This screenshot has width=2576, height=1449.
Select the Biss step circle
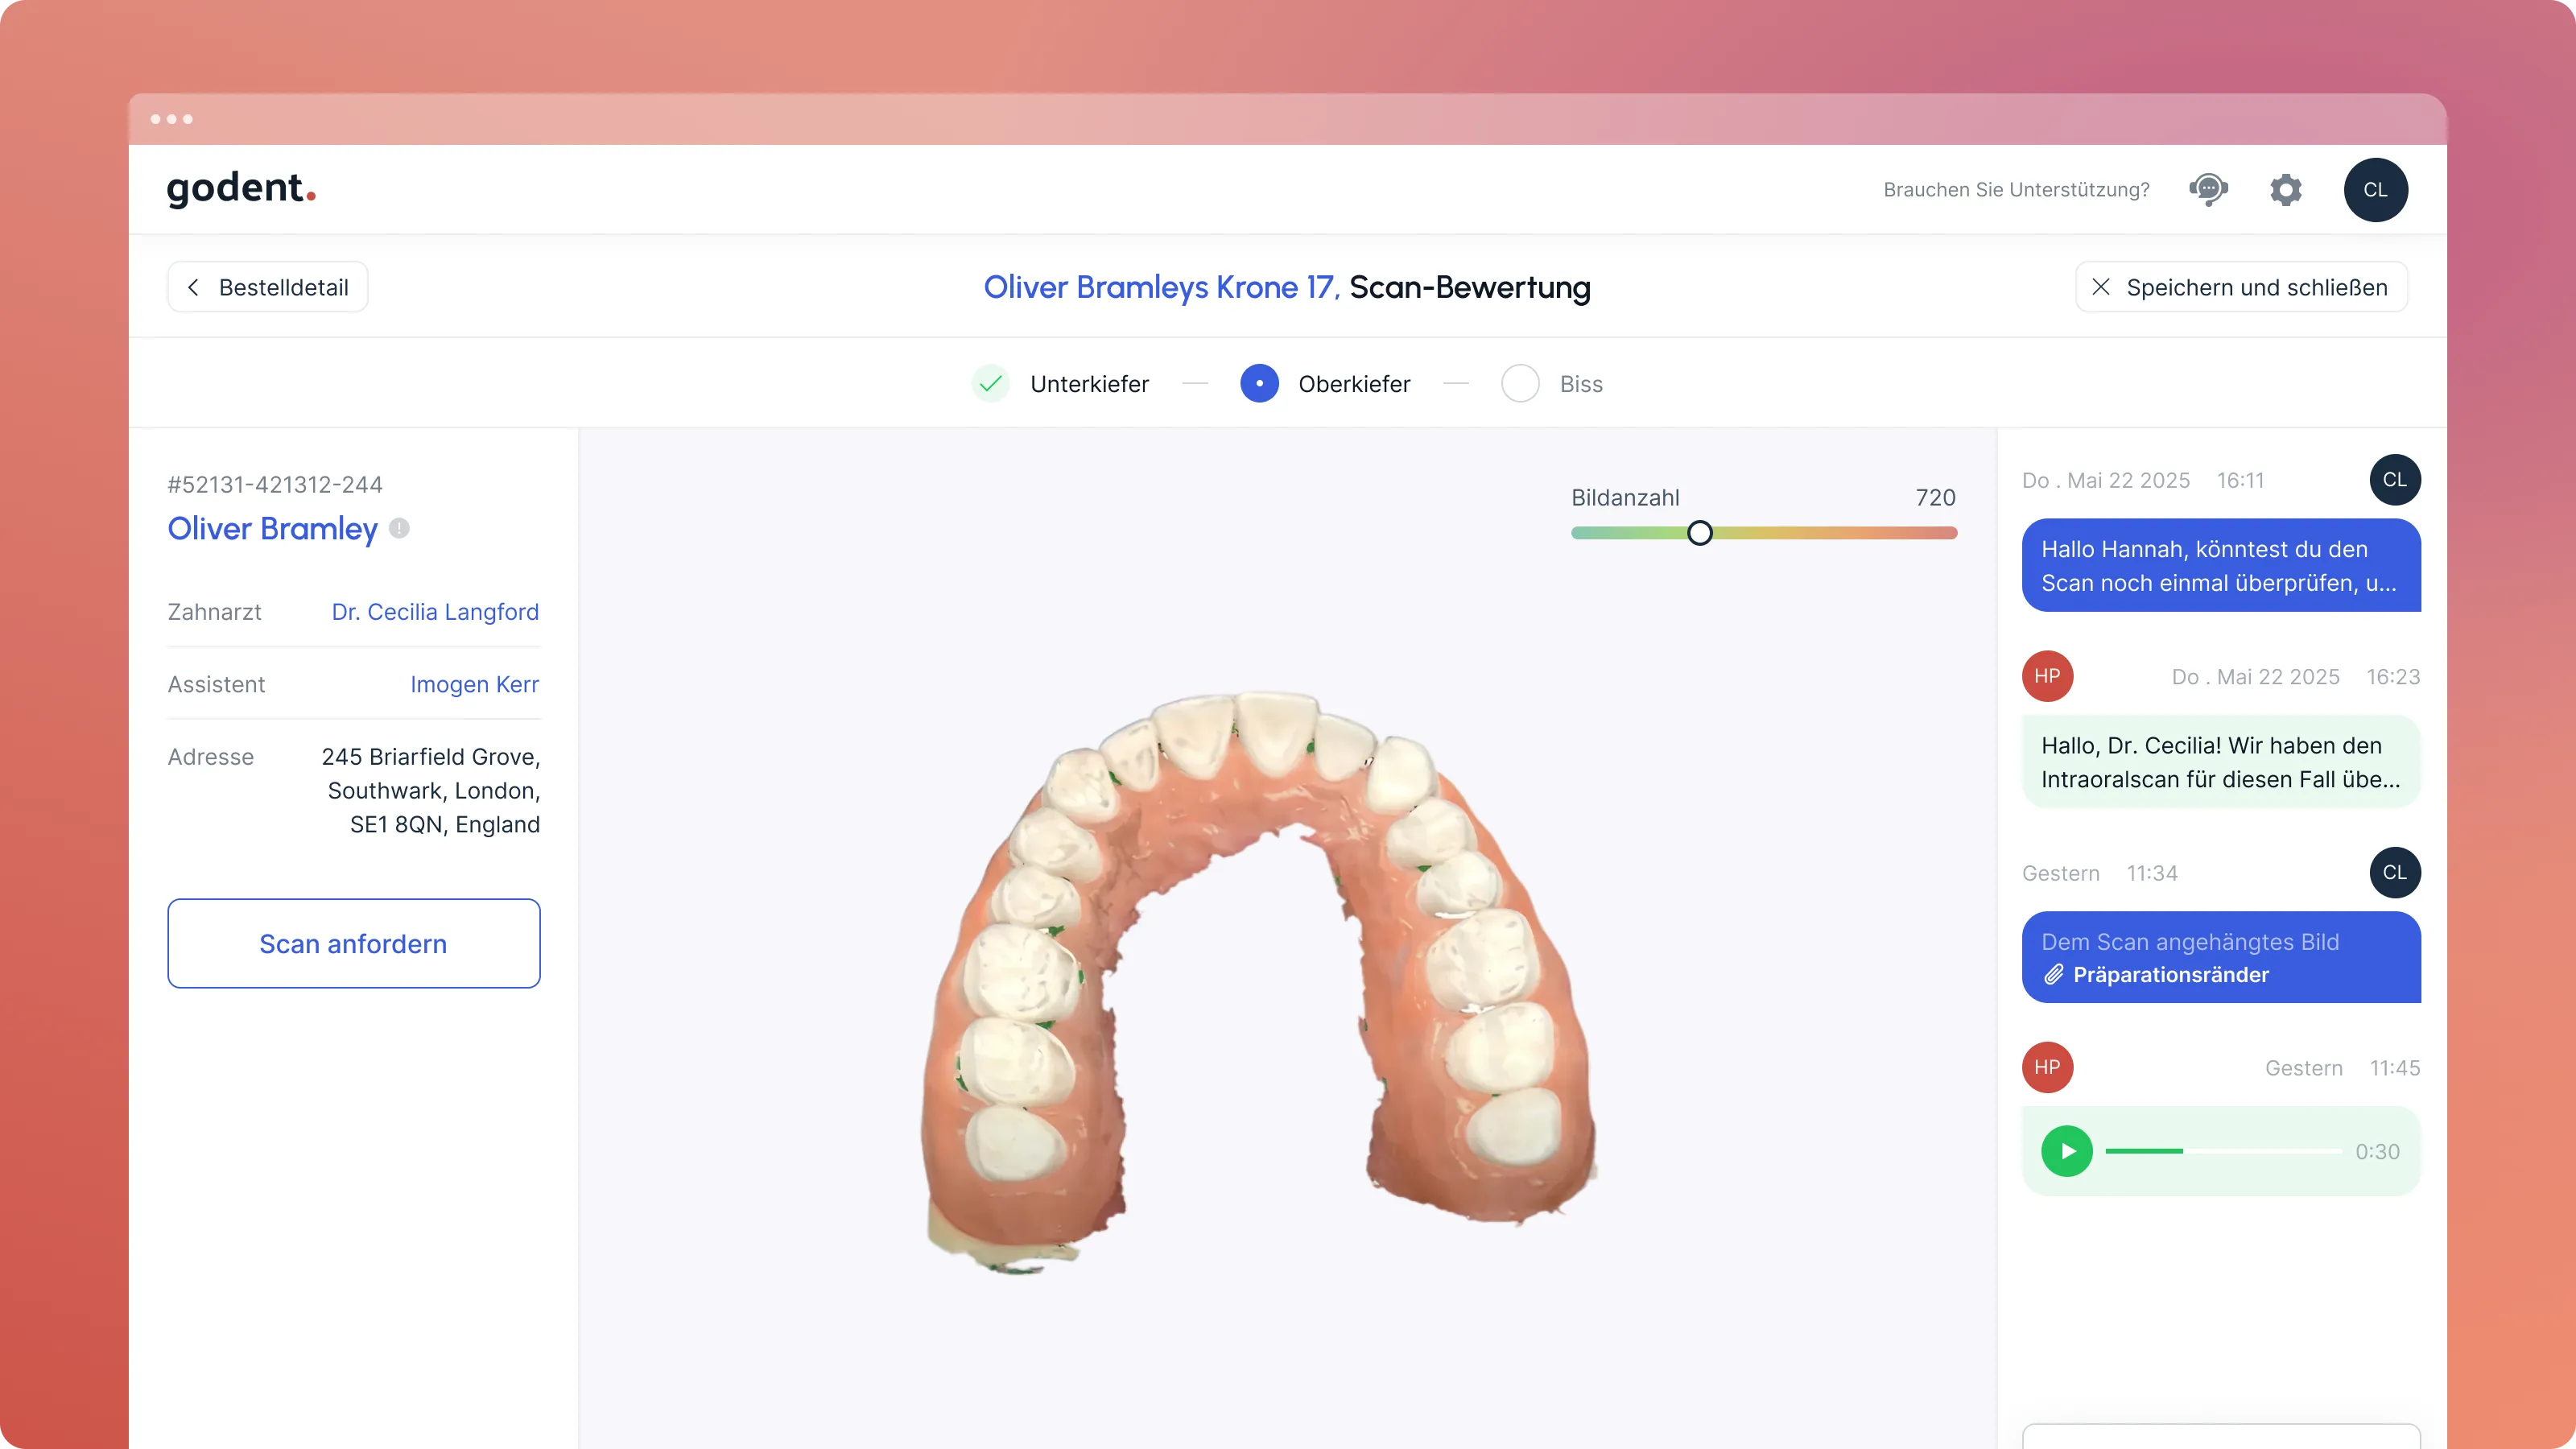tap(1520, 384)
